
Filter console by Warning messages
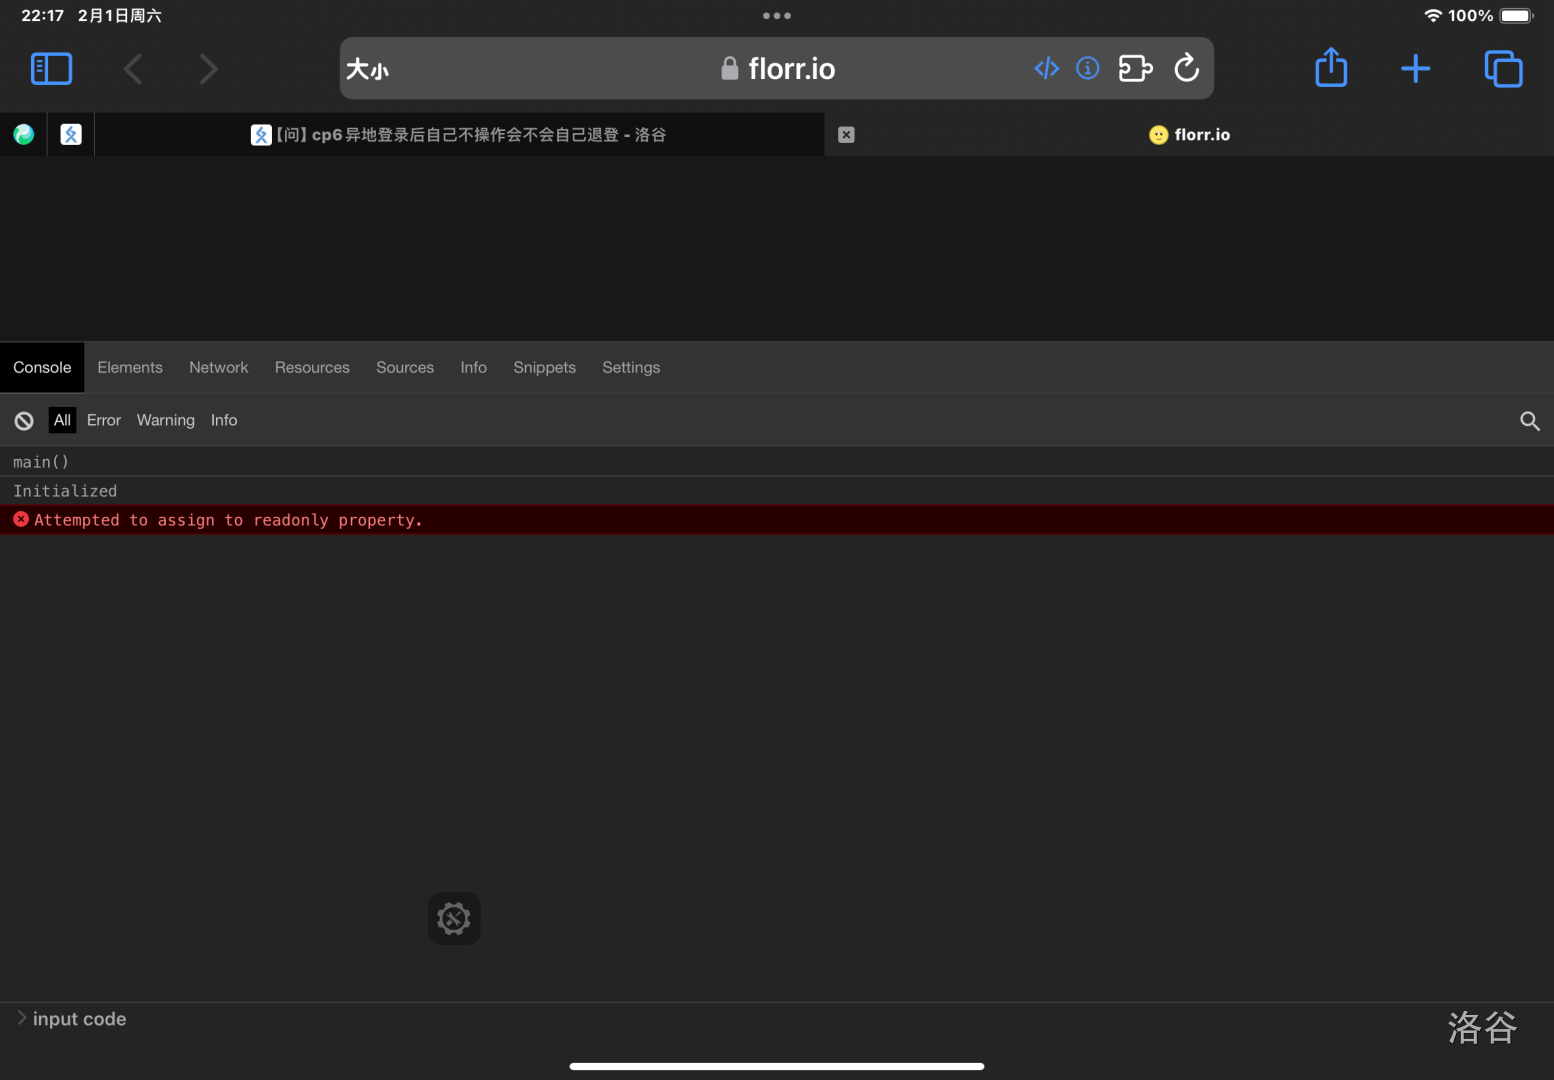coord(165,421)
